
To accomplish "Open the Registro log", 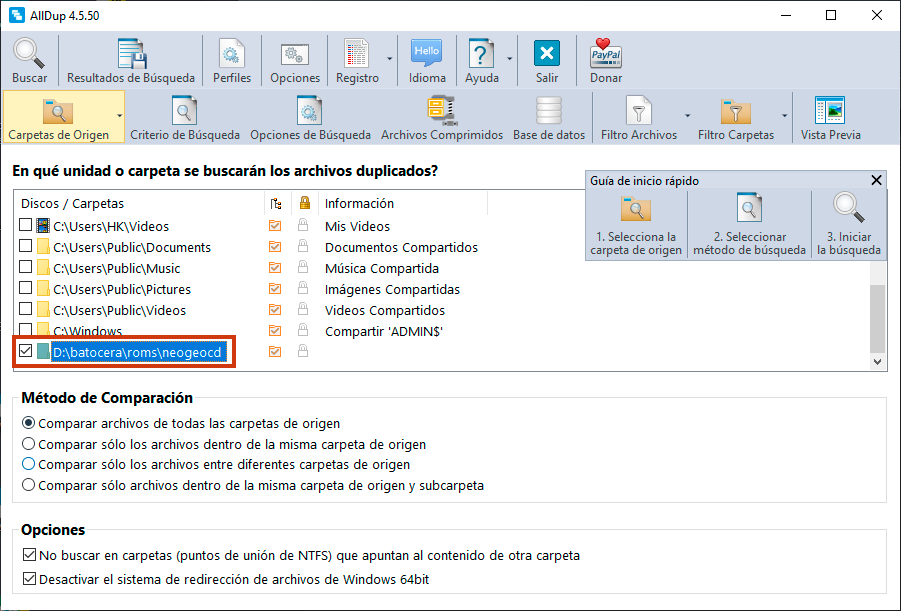I will click(x=357, y=60).
